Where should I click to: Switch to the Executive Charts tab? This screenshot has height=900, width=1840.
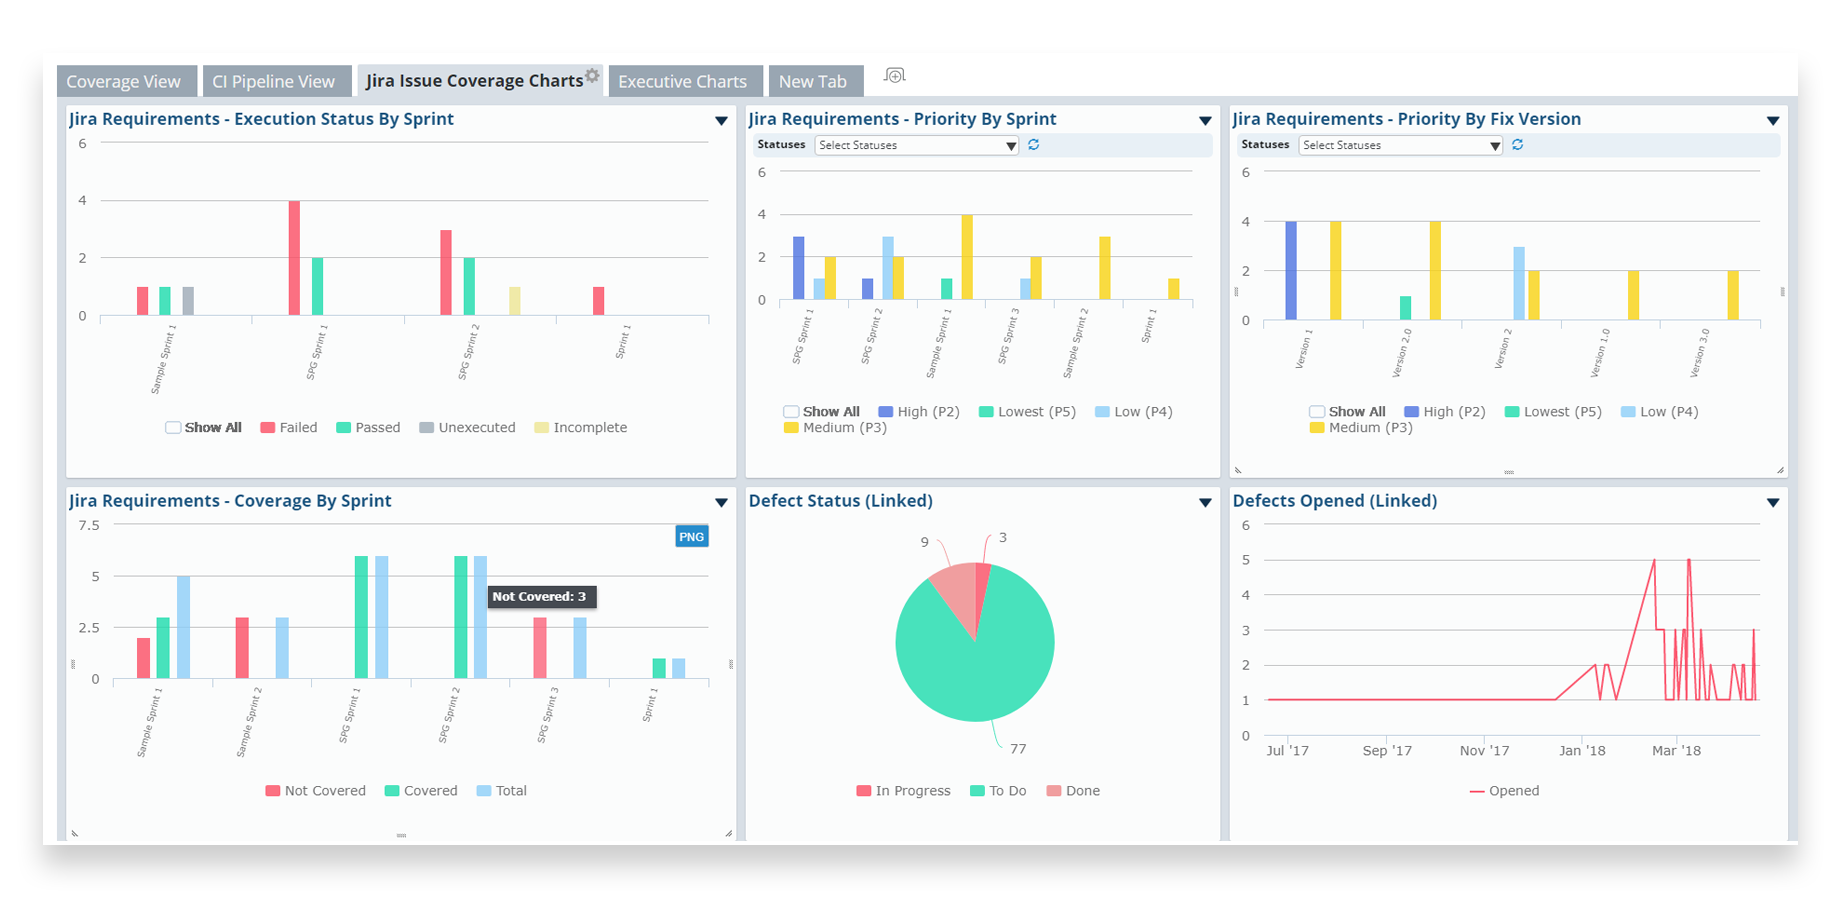click(x=685, y=80)
